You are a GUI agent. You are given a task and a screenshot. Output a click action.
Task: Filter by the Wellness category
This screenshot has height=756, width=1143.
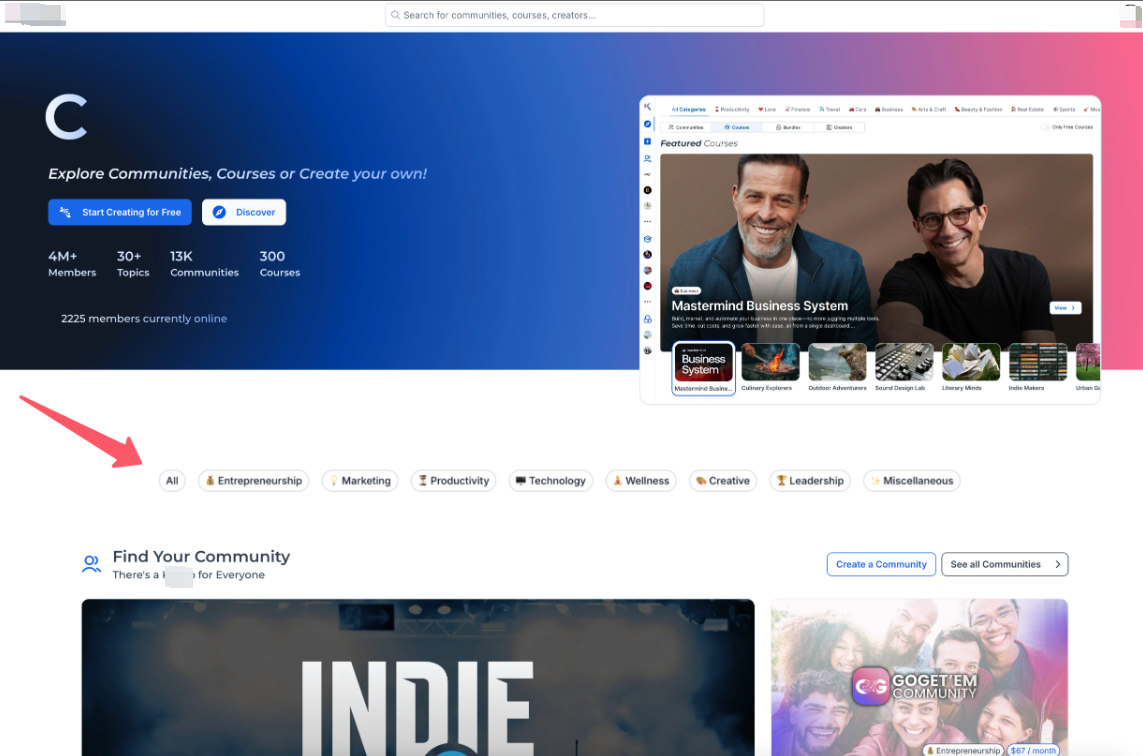coord(641,480)
